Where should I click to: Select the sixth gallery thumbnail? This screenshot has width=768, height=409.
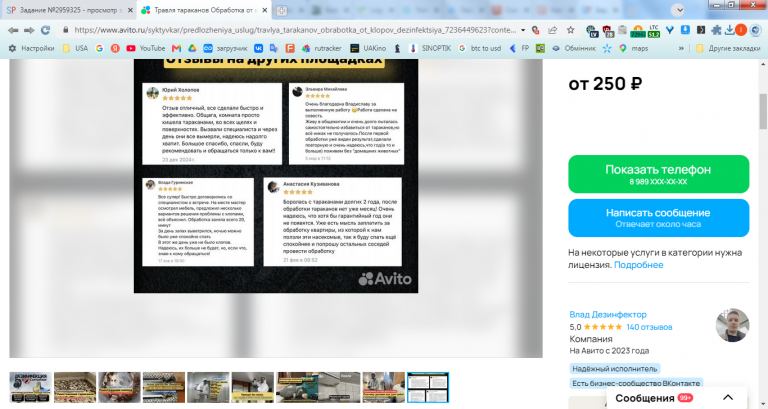pos(253,387)
